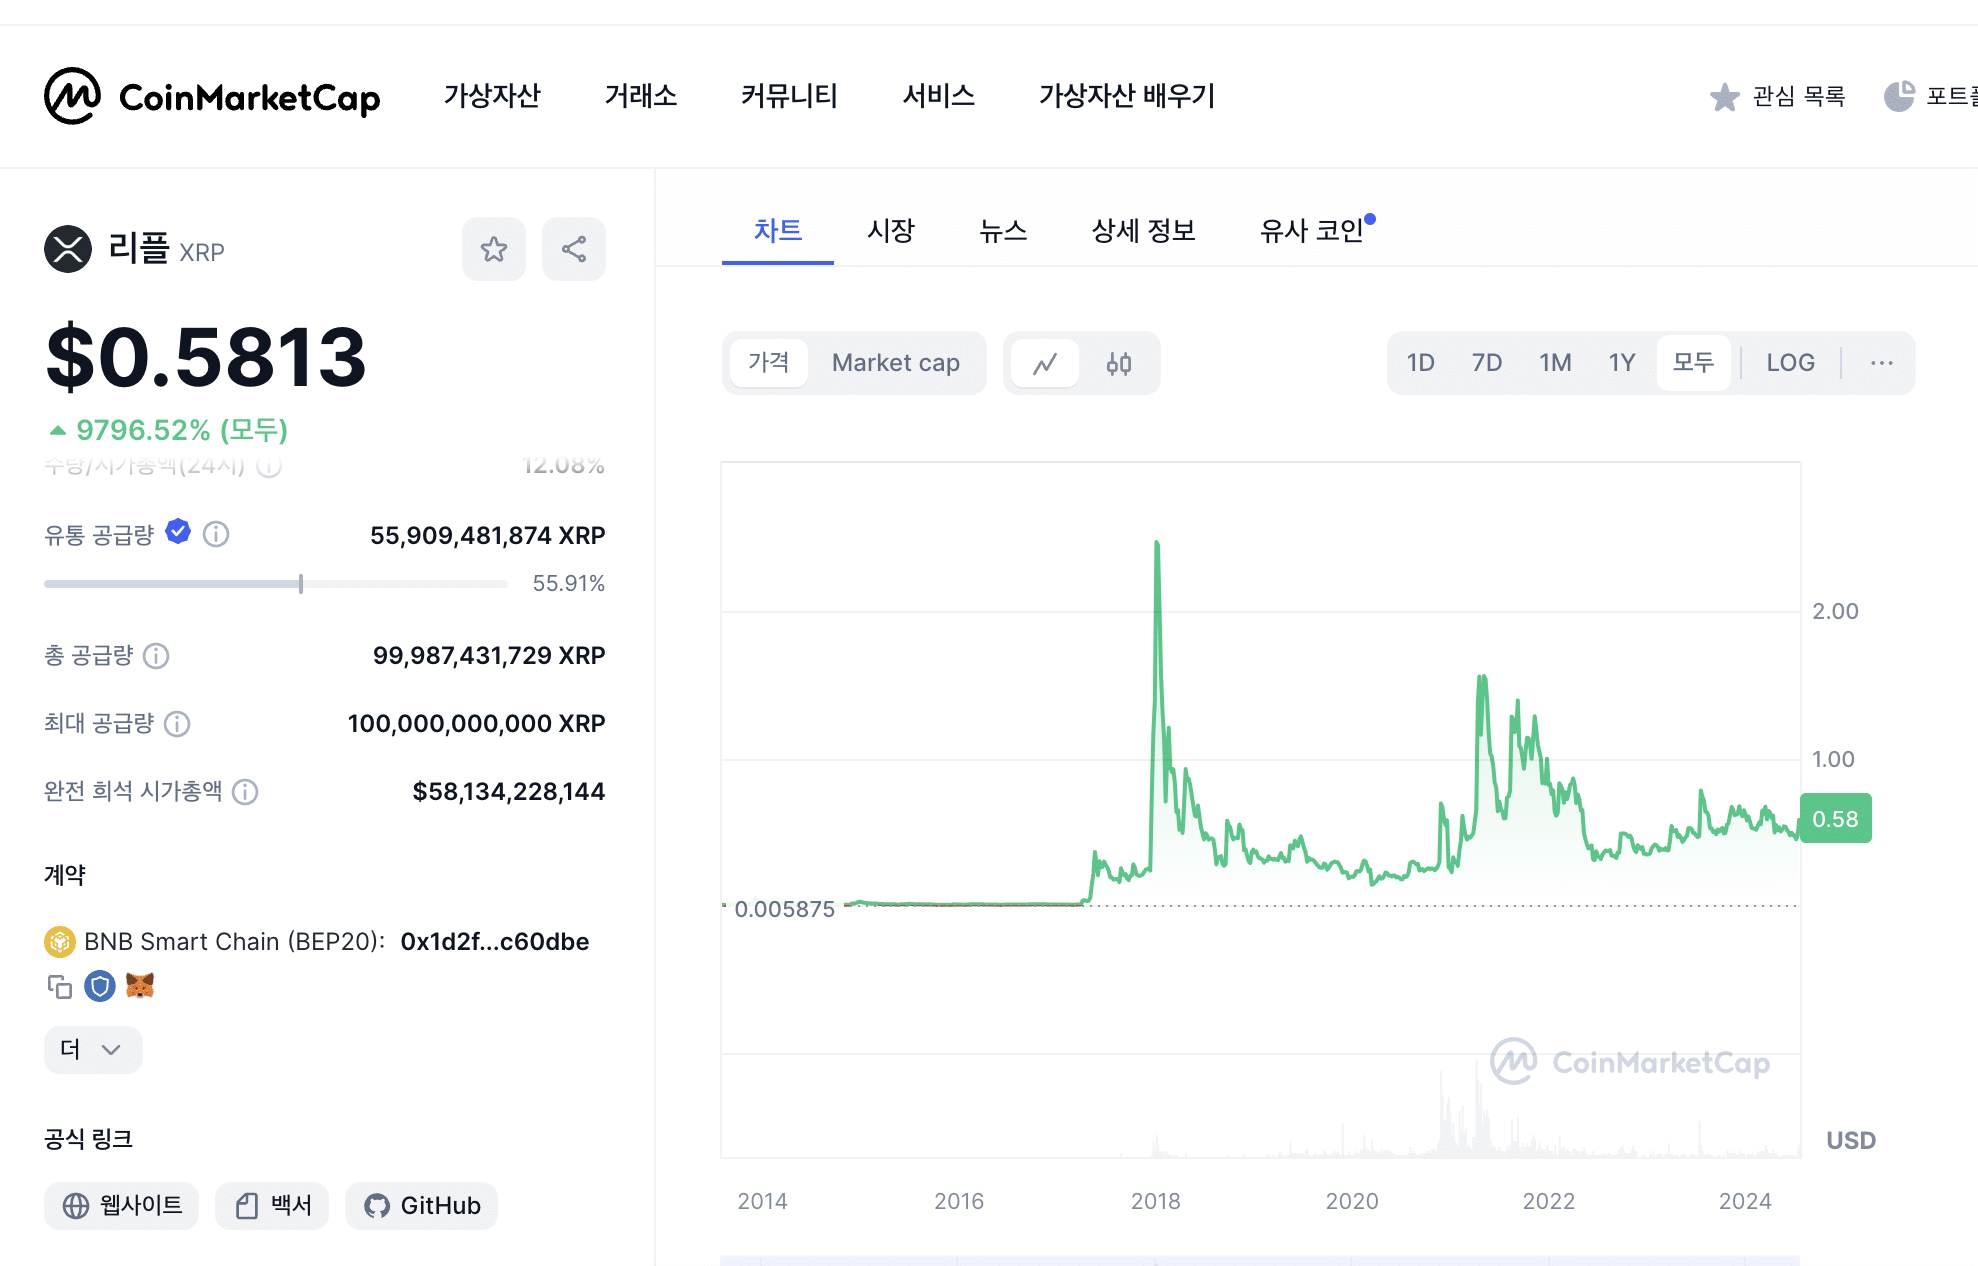Screen dimensions: 1978x1266
Task: Show circulating supply info tooltip icon
Action: click(216, 534)
